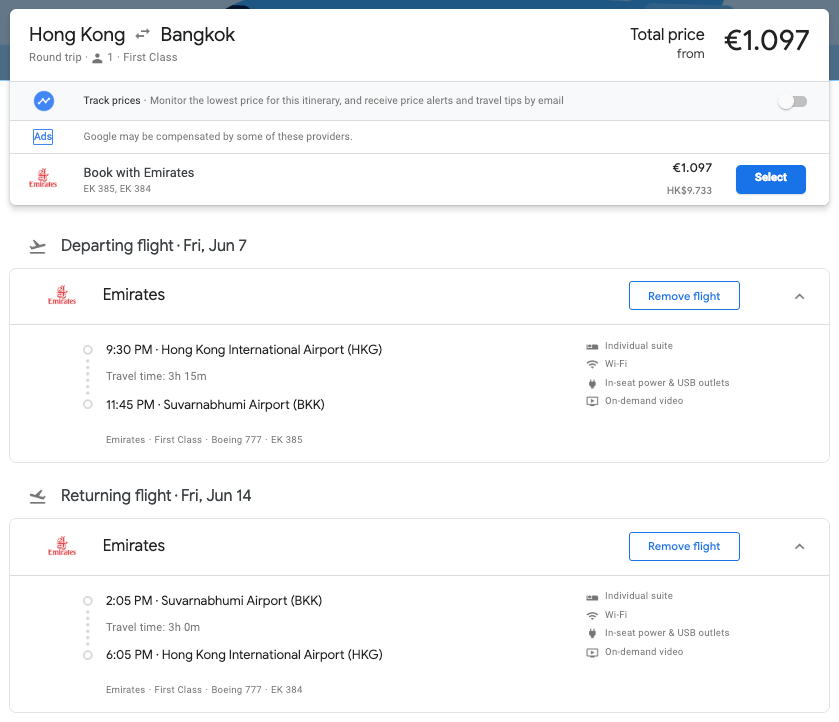Click the passenger count person icon
The image size is (839, 722).
[x=97, y=58]
